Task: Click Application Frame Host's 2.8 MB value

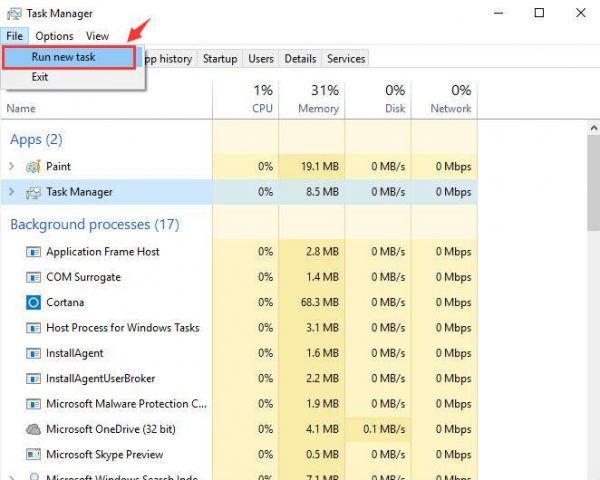Action: [322, 252]
